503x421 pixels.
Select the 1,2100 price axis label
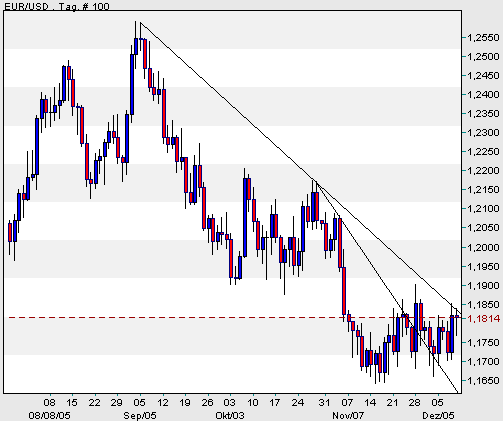483,209
